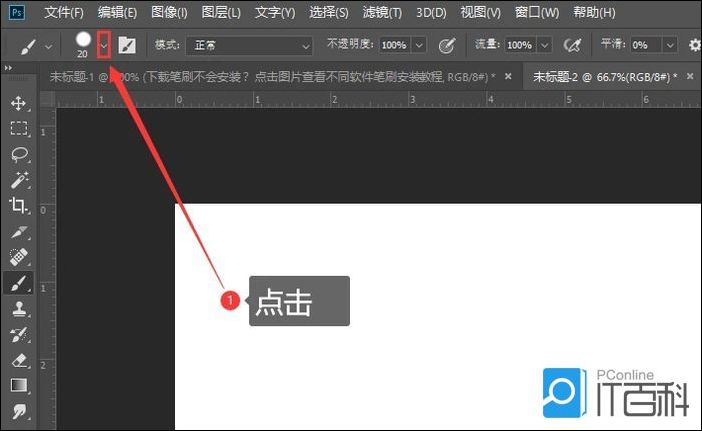
Task: Toggle pressure for opacity button
Action: (446, 45)
